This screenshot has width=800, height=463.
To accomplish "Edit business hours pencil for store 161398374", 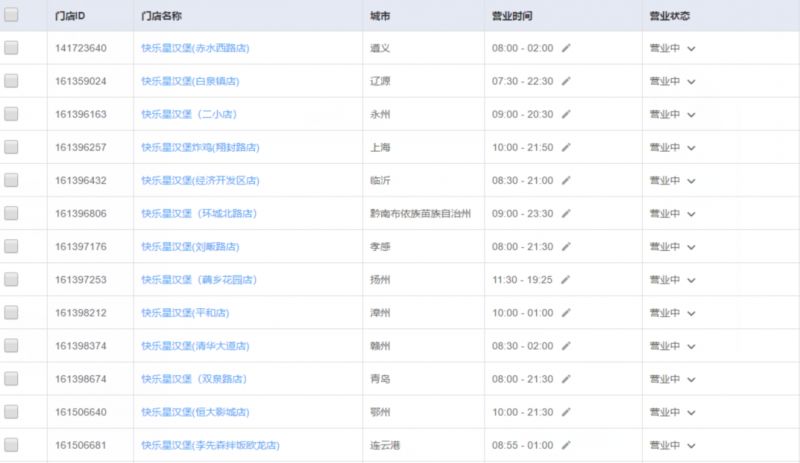I will (x=566, y=346).
